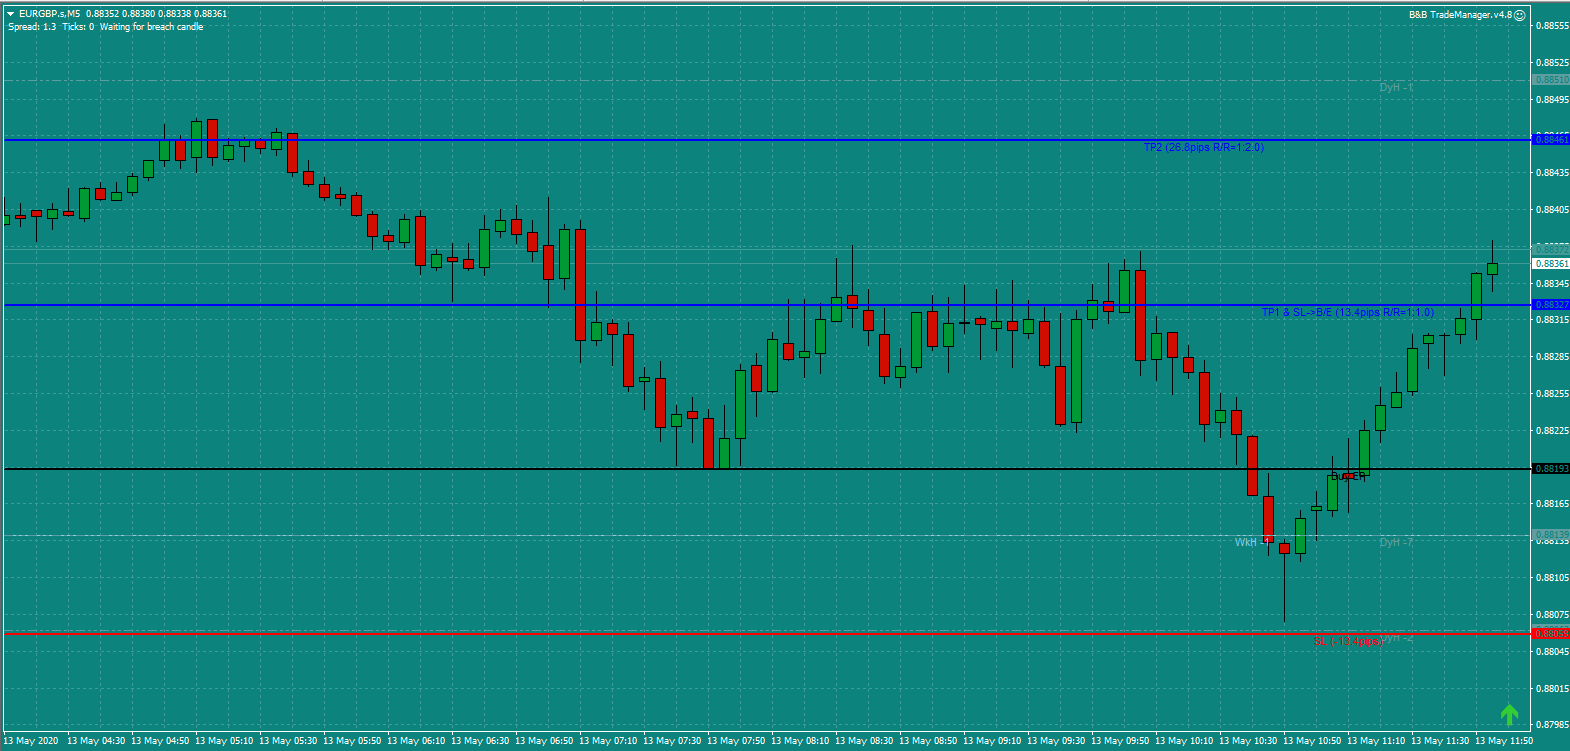The width and height of the screenshot is (1570, 751).
Task: Click the 0.88405 price scale label
Action: coord(1551,210)
